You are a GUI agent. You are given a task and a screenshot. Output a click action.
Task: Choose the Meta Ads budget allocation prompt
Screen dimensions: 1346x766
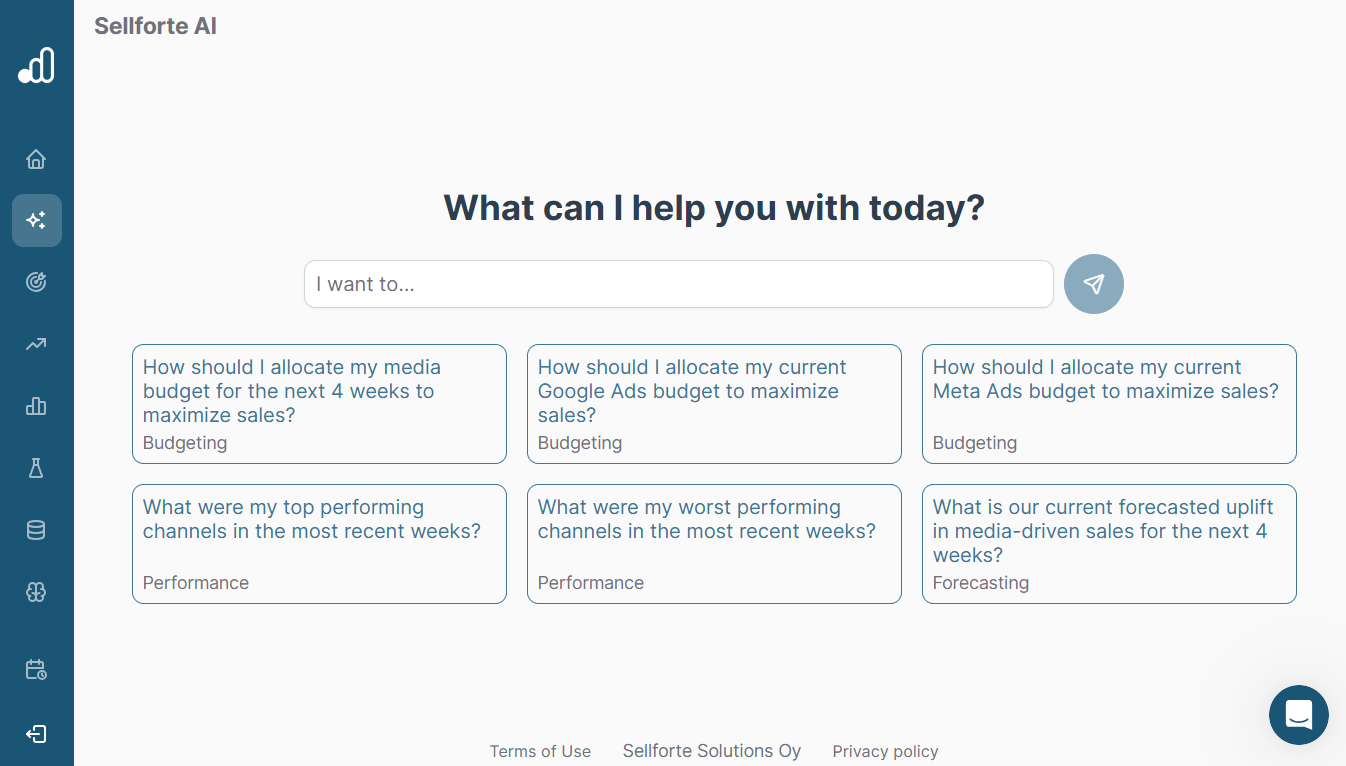point(1109,403)
